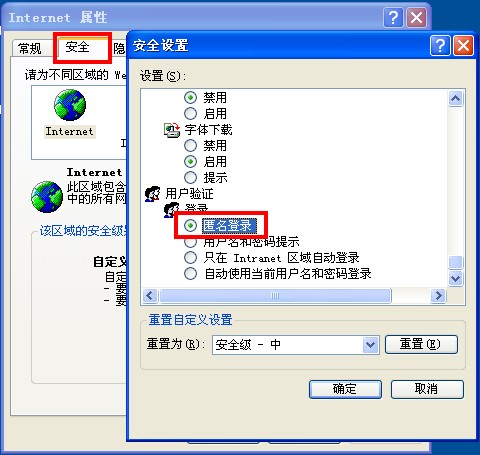The width and height of the screenshot is (480, 455).
Task: Choose 自动使用当前用户名和密码登录
Action: (190, 274)
